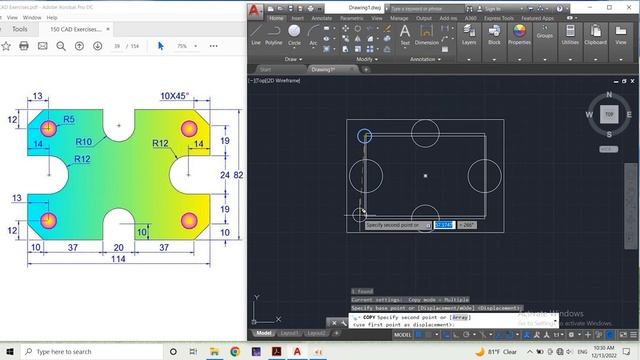Click the Rotate tool in Modify panel
Viewport: 640px width, 360px height.
coord(358,29)
